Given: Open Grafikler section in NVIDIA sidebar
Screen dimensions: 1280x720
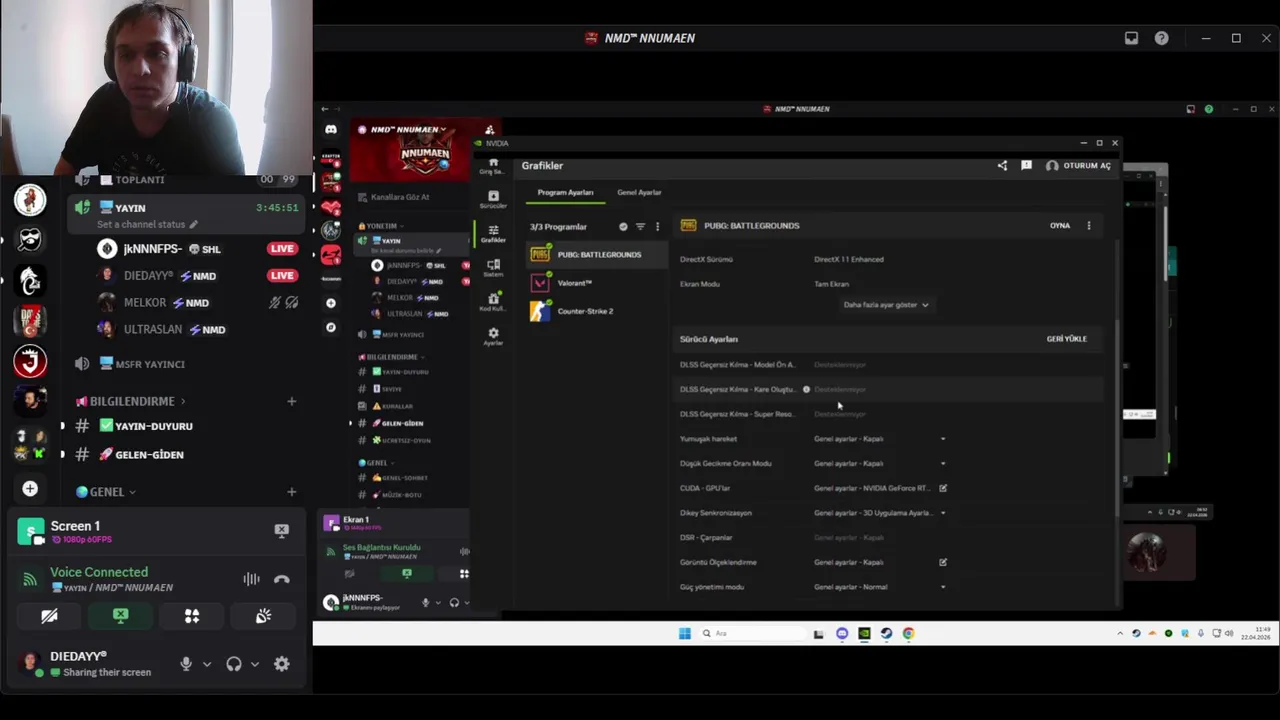Looking at the screenshot, I should click(493, 233).
